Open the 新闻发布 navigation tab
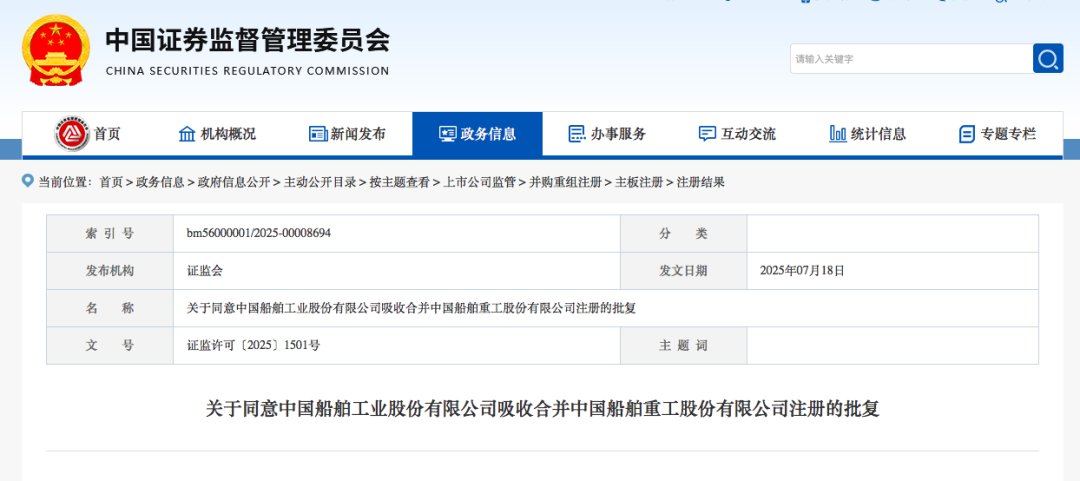 347,134
